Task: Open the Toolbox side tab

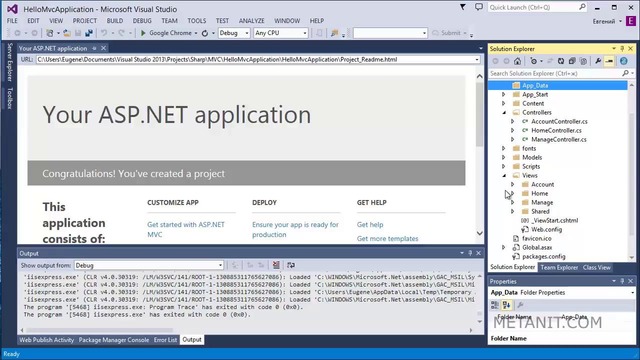Action: pyautogui.click(x=10, y=98)
